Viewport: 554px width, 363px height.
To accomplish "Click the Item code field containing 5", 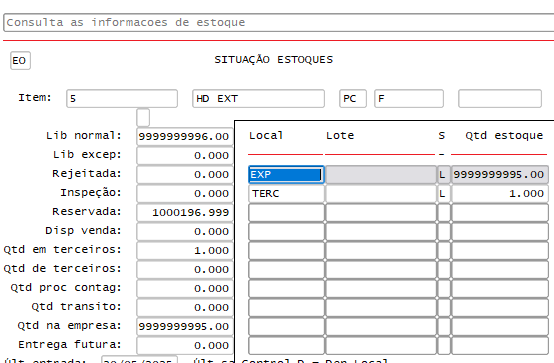I will pos(122,98).
